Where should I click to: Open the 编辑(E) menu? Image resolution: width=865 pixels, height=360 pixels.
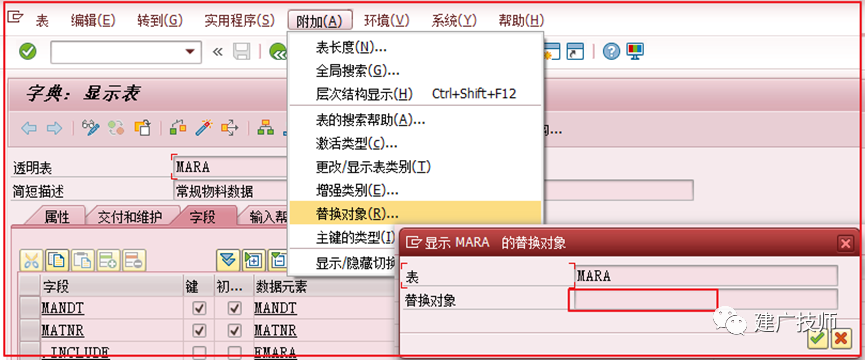93,21
